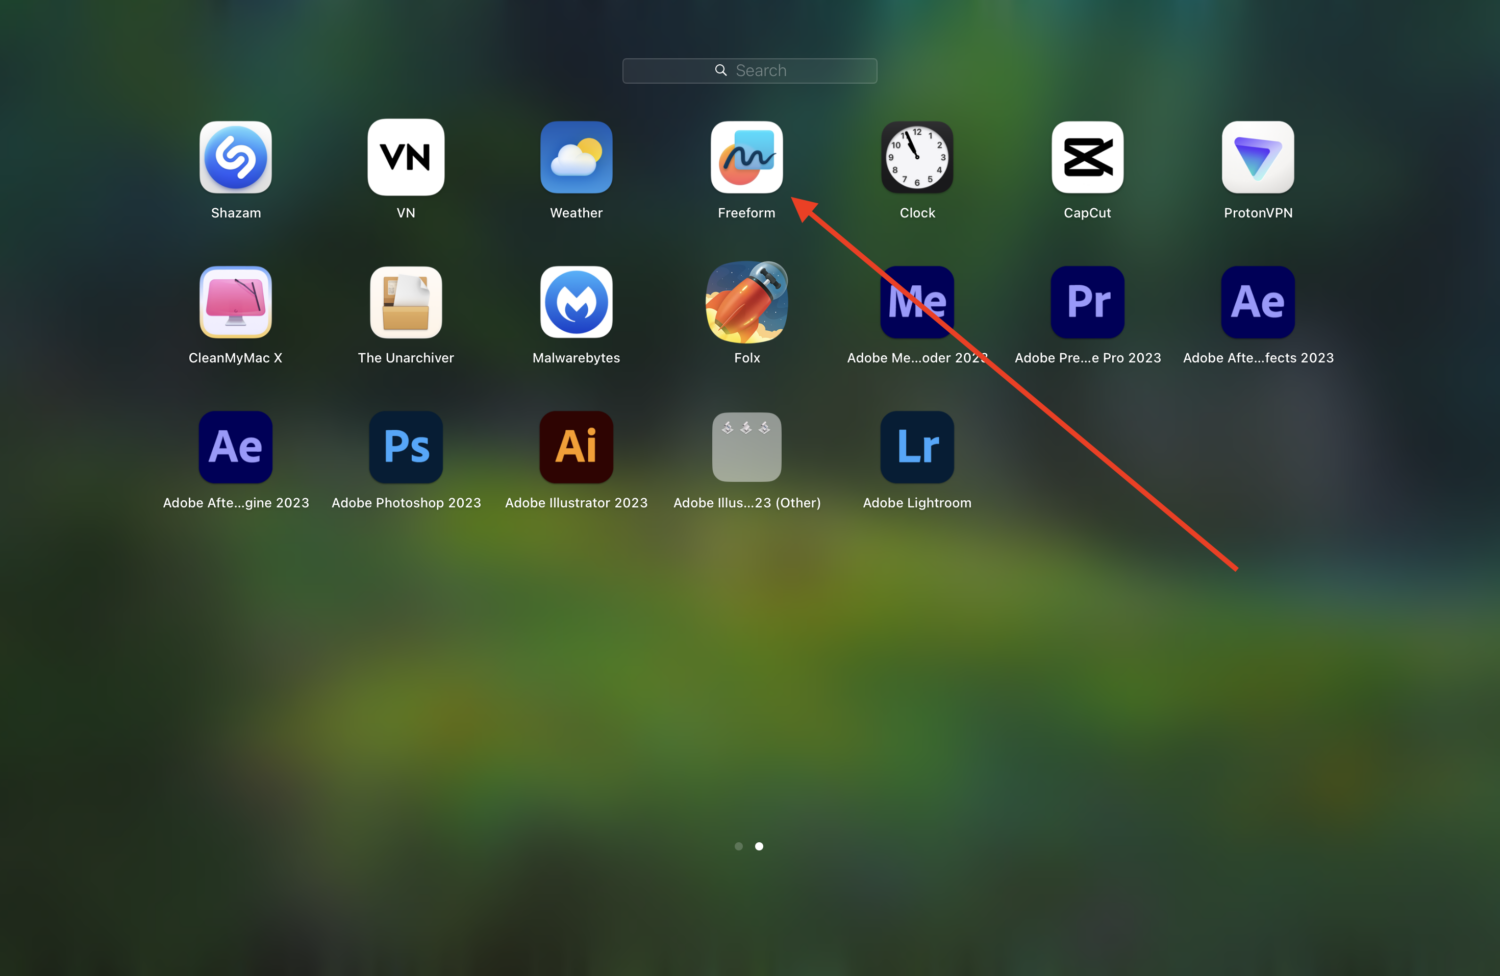Open The Unarchiver
Viewport: 1500px width, 976px height.
tap(406, 302)
